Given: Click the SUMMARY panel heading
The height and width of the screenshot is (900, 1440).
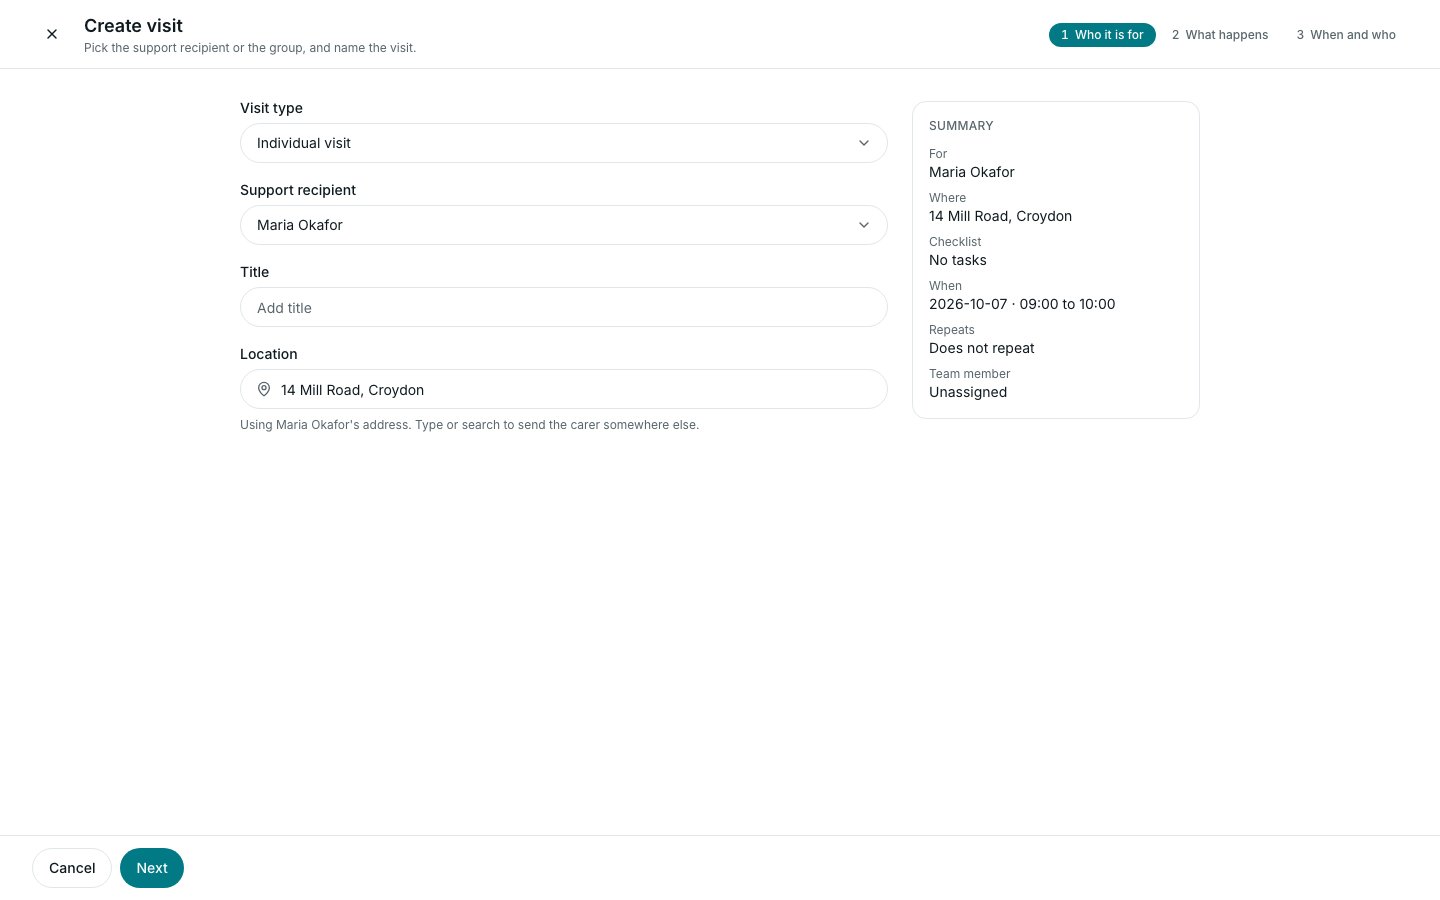Looking at the screenshot, I should point(961,126).
